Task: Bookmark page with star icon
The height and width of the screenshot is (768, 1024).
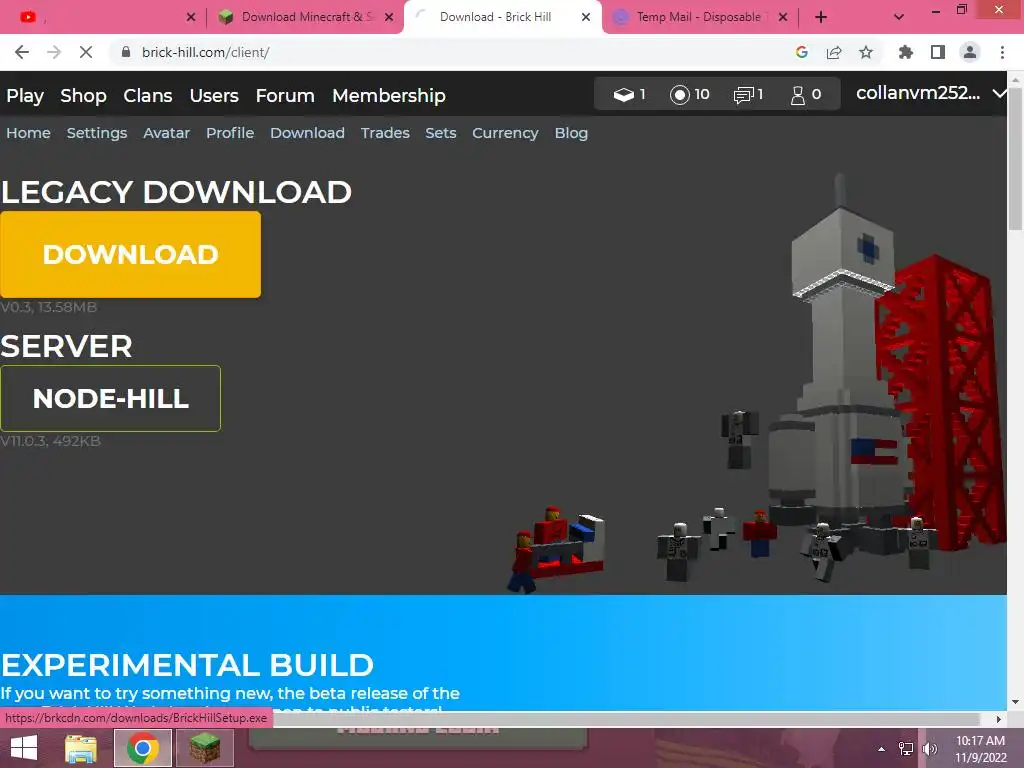Action: tap(866, 52)
